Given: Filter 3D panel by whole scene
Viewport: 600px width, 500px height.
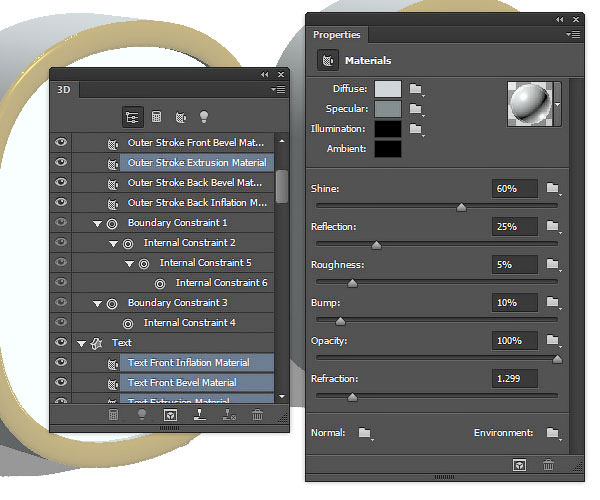Looking at the screenshot, I should pos(132,116).
